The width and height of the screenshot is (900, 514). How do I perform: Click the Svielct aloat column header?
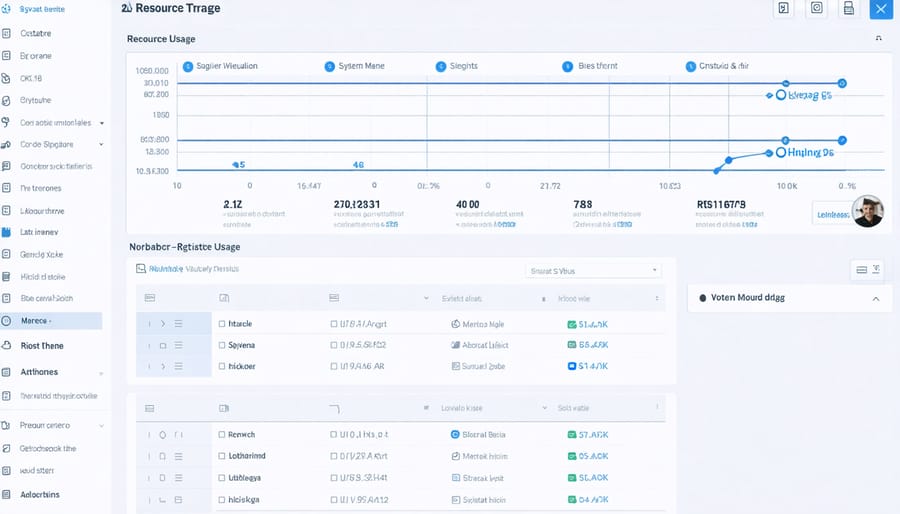[x=461, y=298]
